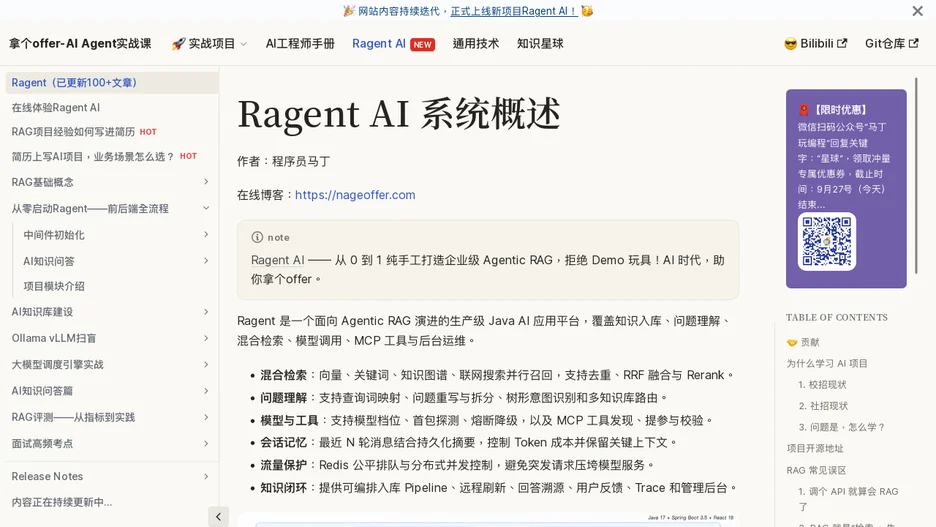Viewport: 936px width, 527px height.
Task: Jump to 1. 校招现状 in contents
Action: click(x=822, y=385)
